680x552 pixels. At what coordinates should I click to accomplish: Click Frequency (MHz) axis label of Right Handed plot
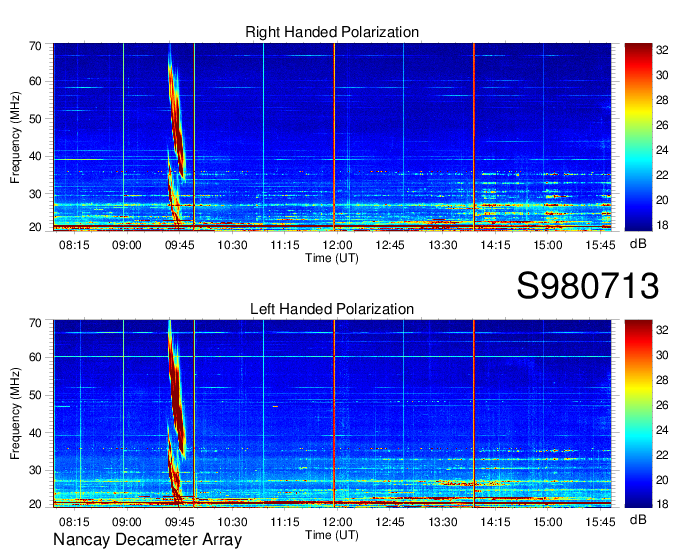[15, 137]
